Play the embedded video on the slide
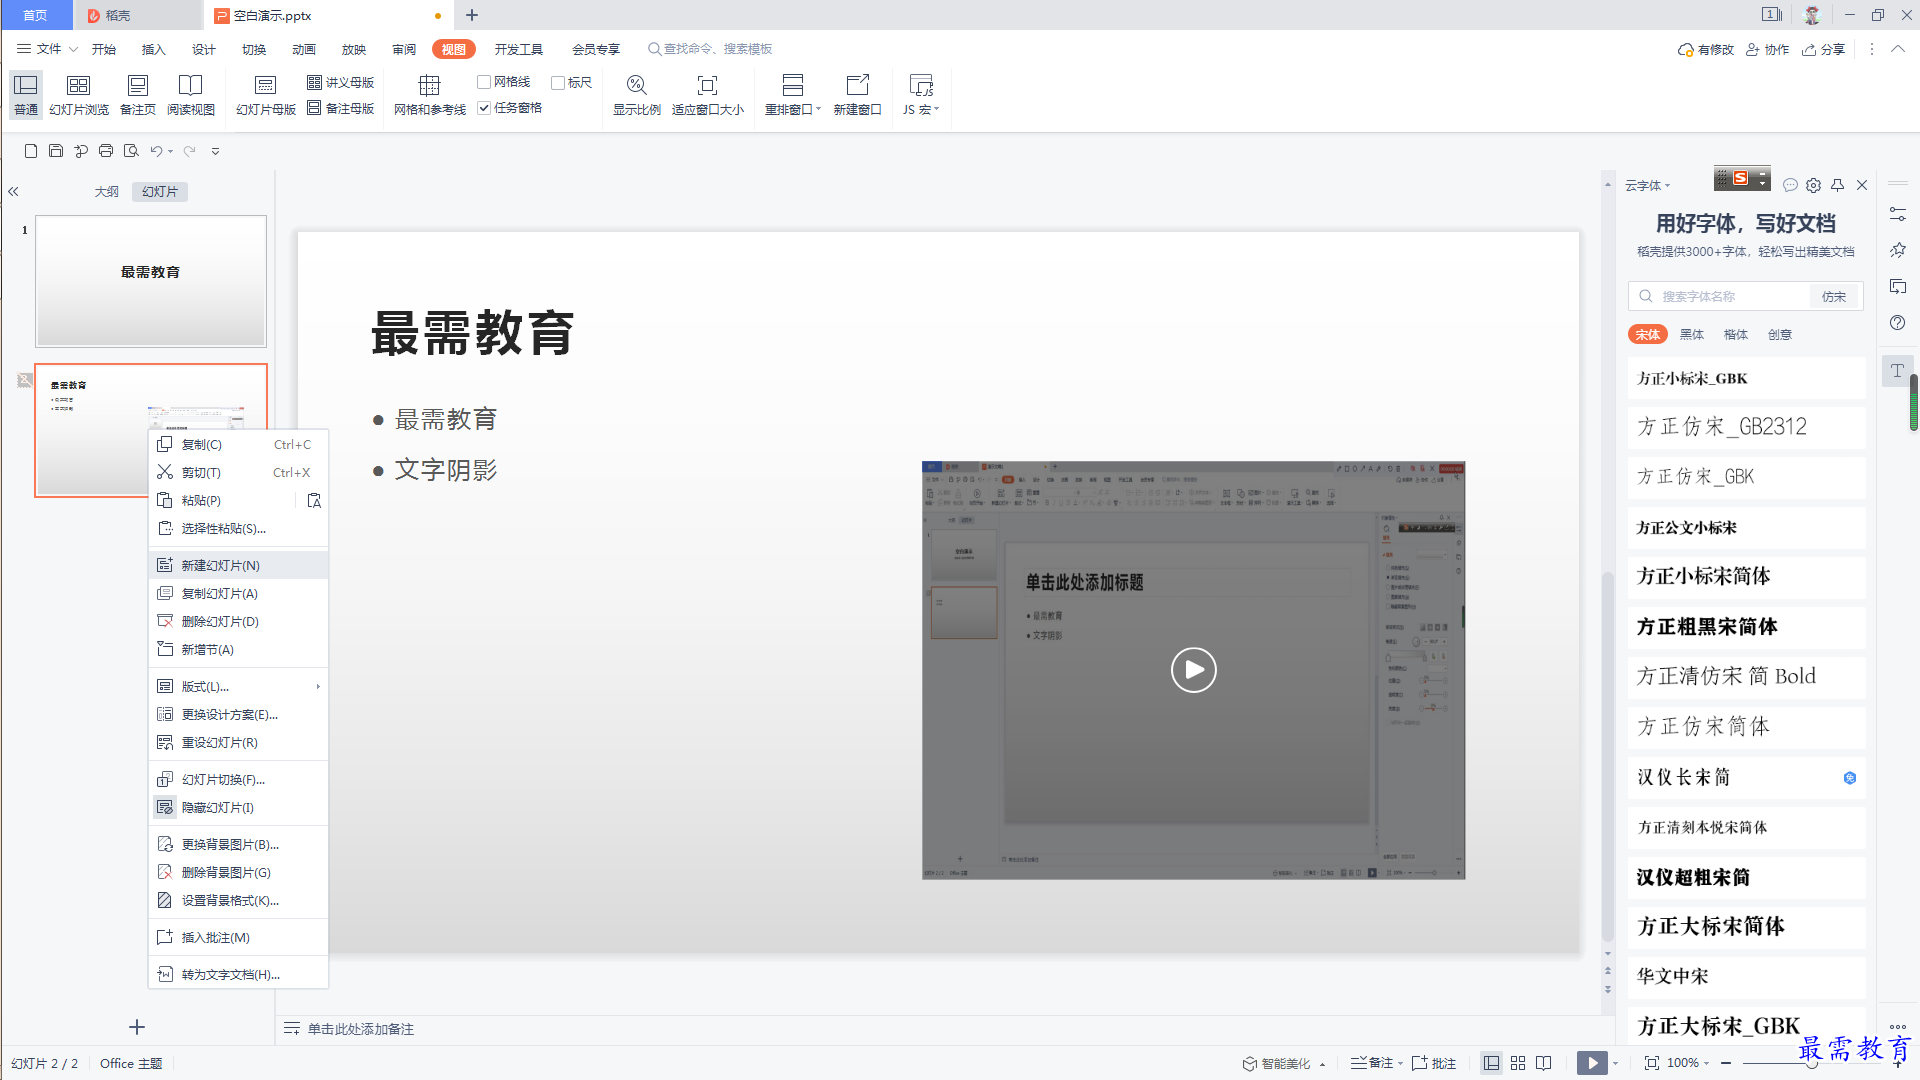Image resolution: width=1920 pixels, height=1080 pixels. 1194,670
